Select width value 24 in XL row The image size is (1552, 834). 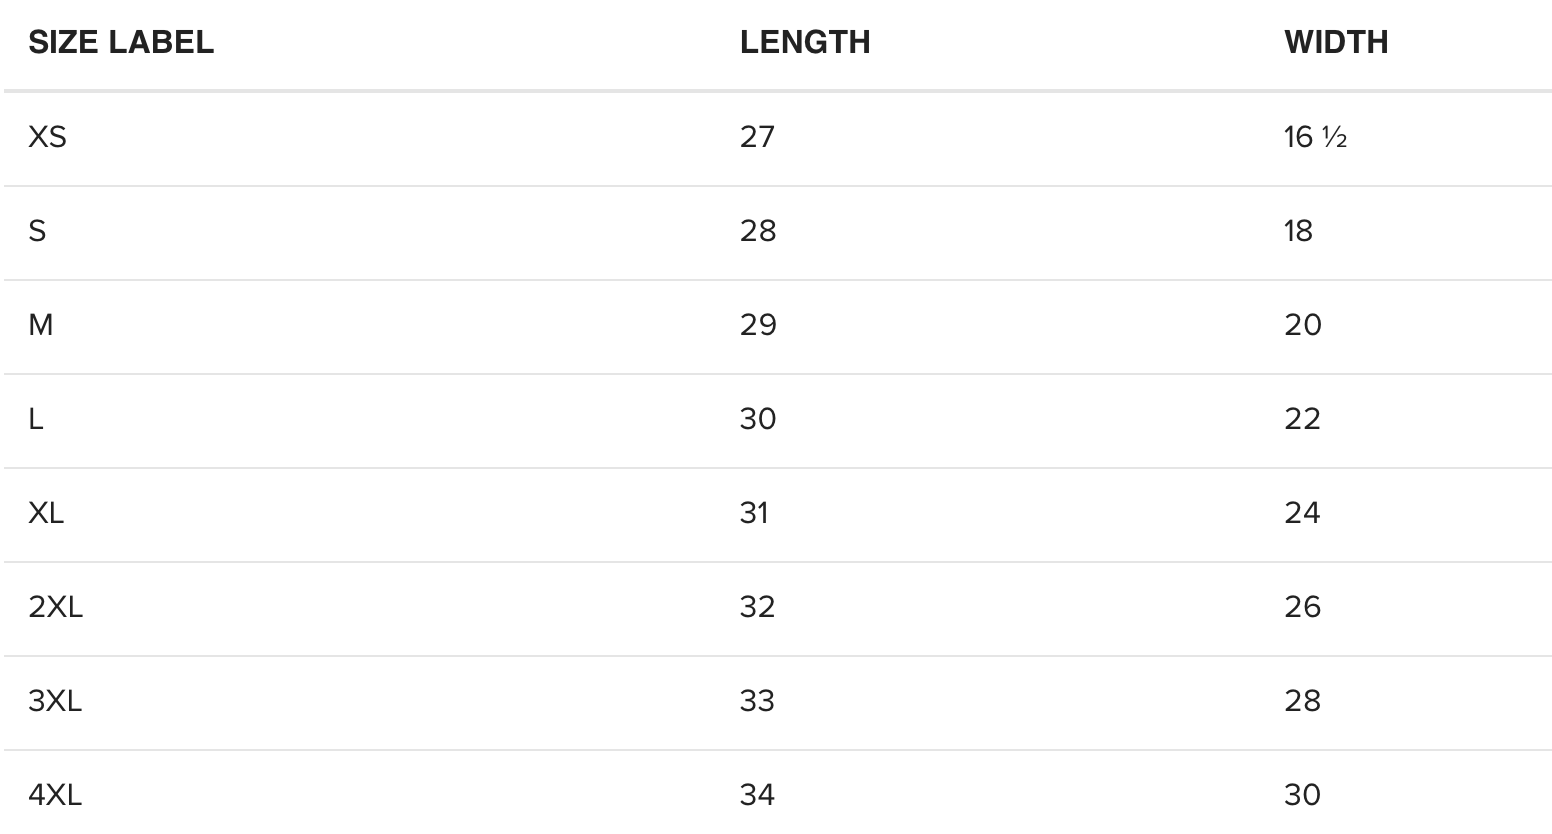pyautogui.click(x=1302, y=513)
